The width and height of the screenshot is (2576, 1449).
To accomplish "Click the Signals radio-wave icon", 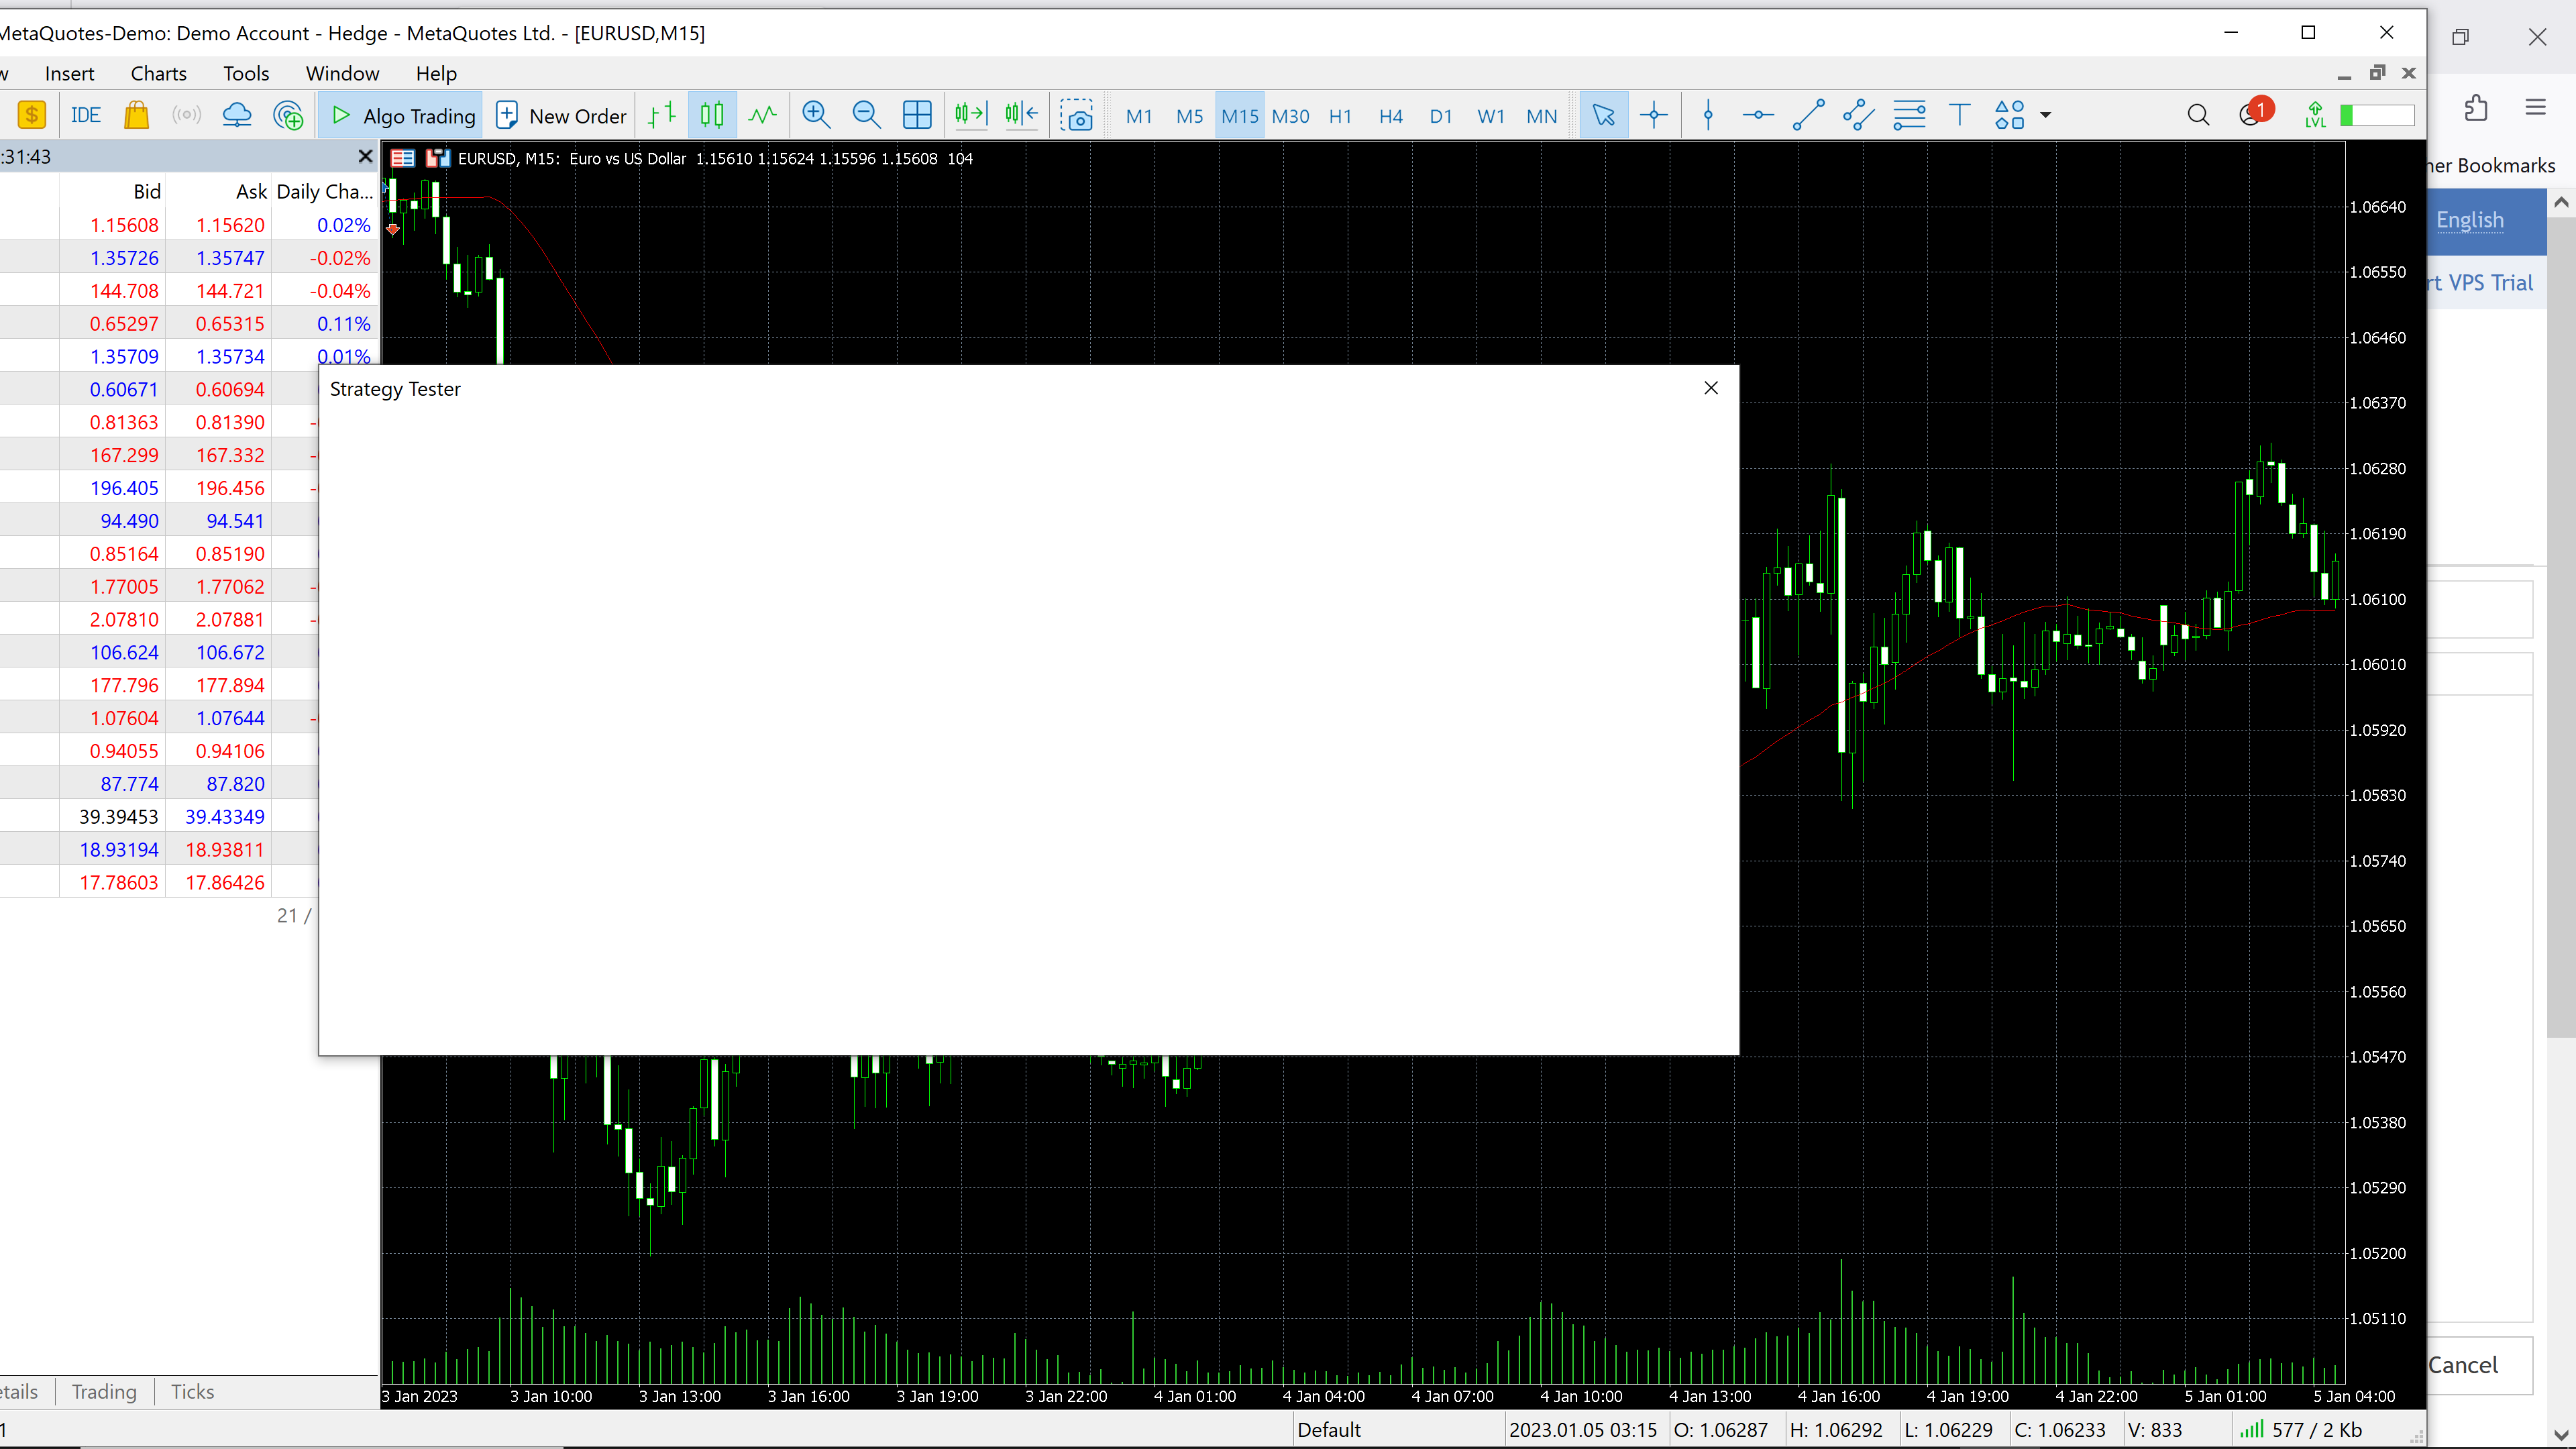I will click(x=186, y=115).
